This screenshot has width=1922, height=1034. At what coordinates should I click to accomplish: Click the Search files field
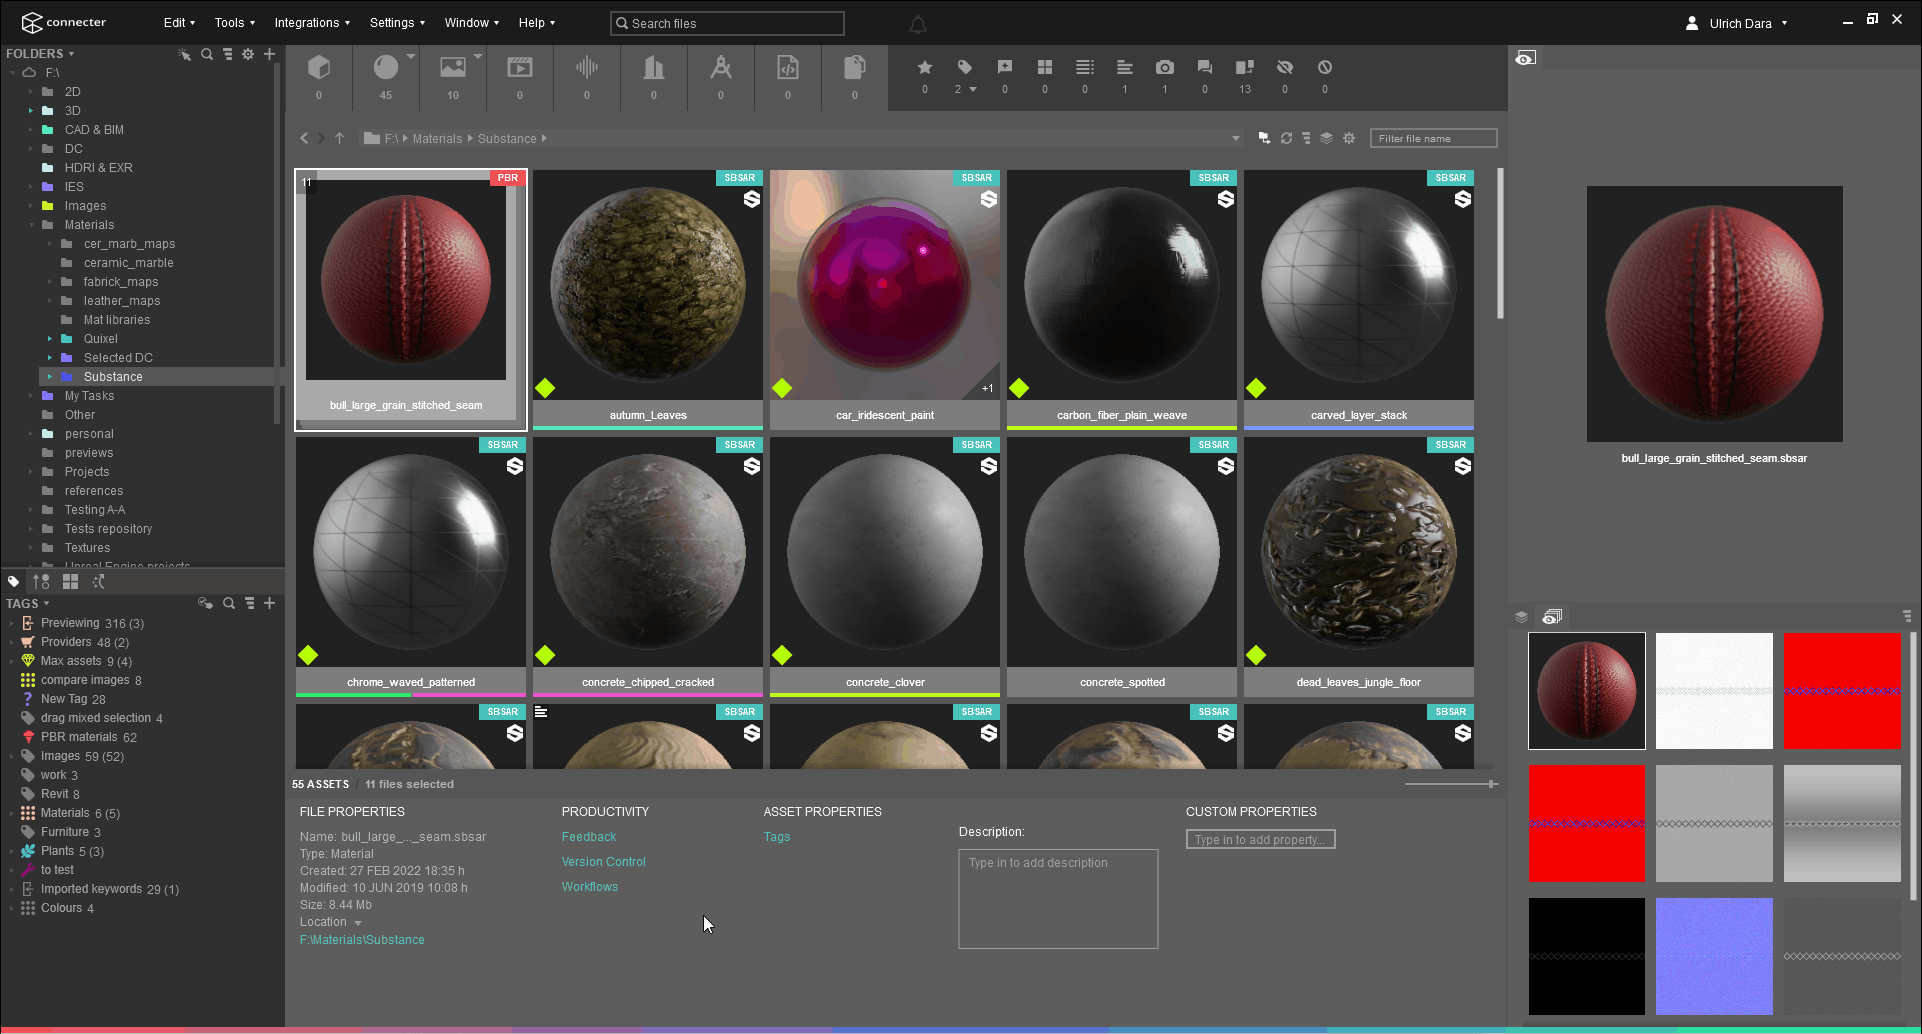click(727, 23)
